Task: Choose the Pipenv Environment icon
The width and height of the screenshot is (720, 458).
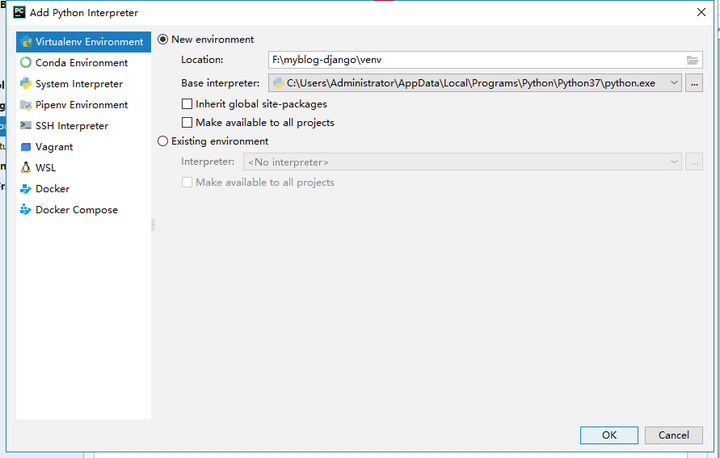Action: pos(26,105)
